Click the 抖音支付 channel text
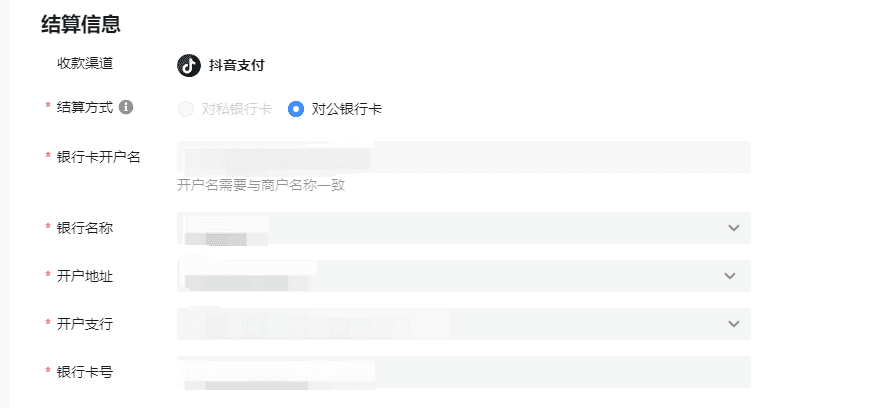 pos(236,65)
